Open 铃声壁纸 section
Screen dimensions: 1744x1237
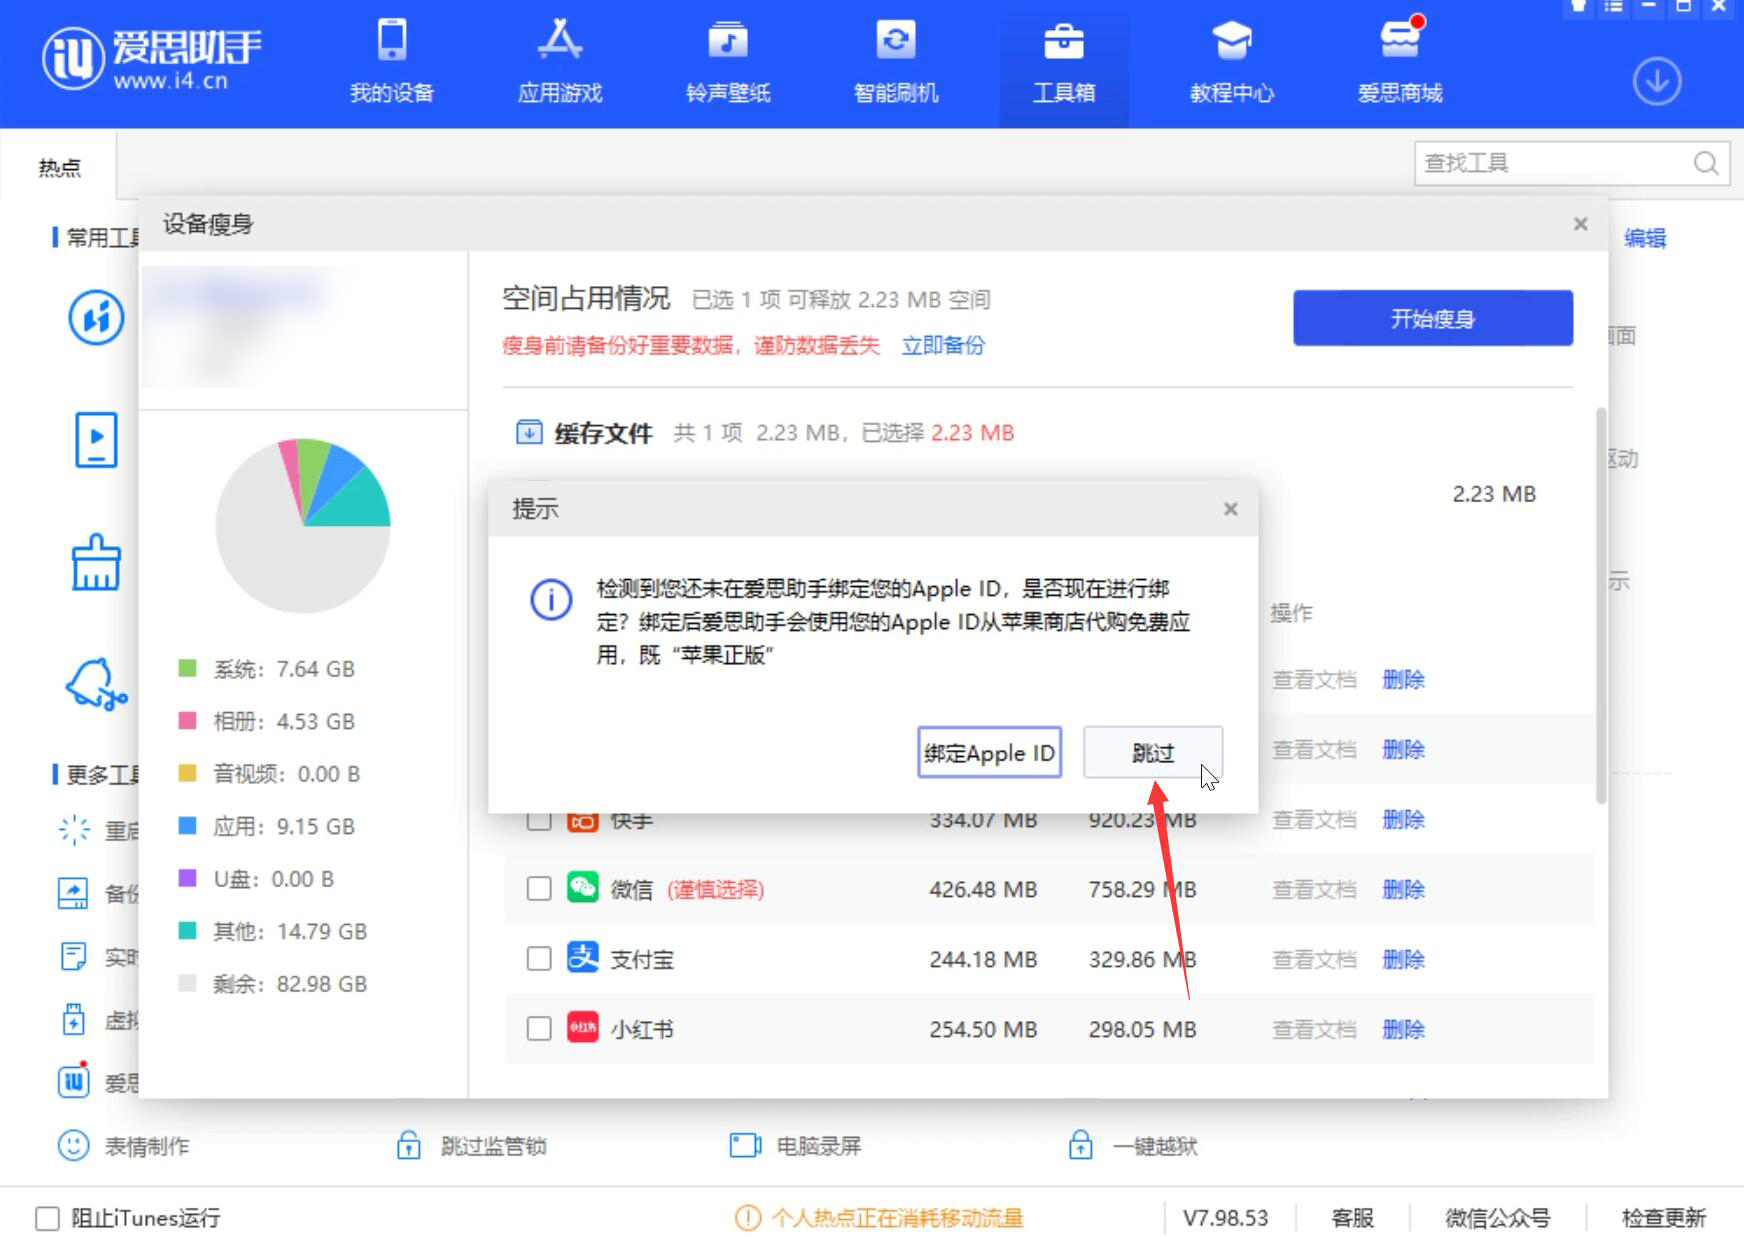click(x=728, y=64)
